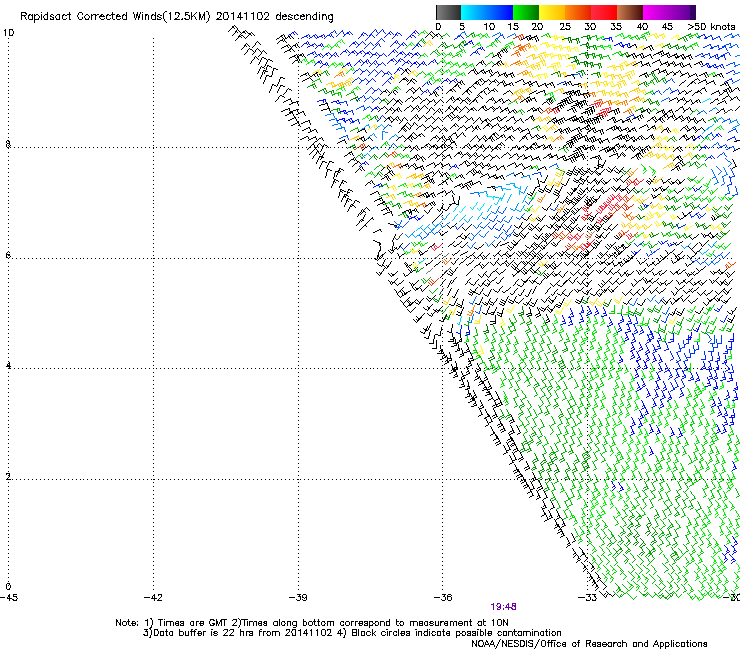
Task: Click the note 'Black circles indicate possible contamination'
Action: (456, 633)
